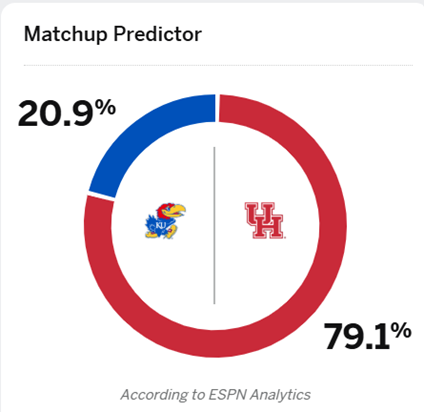The height and width of the screenshot is (412, 424).
Task: Open the According to ESPN Analytics caption
Action: pyautogui.click(x=215, y=395)
